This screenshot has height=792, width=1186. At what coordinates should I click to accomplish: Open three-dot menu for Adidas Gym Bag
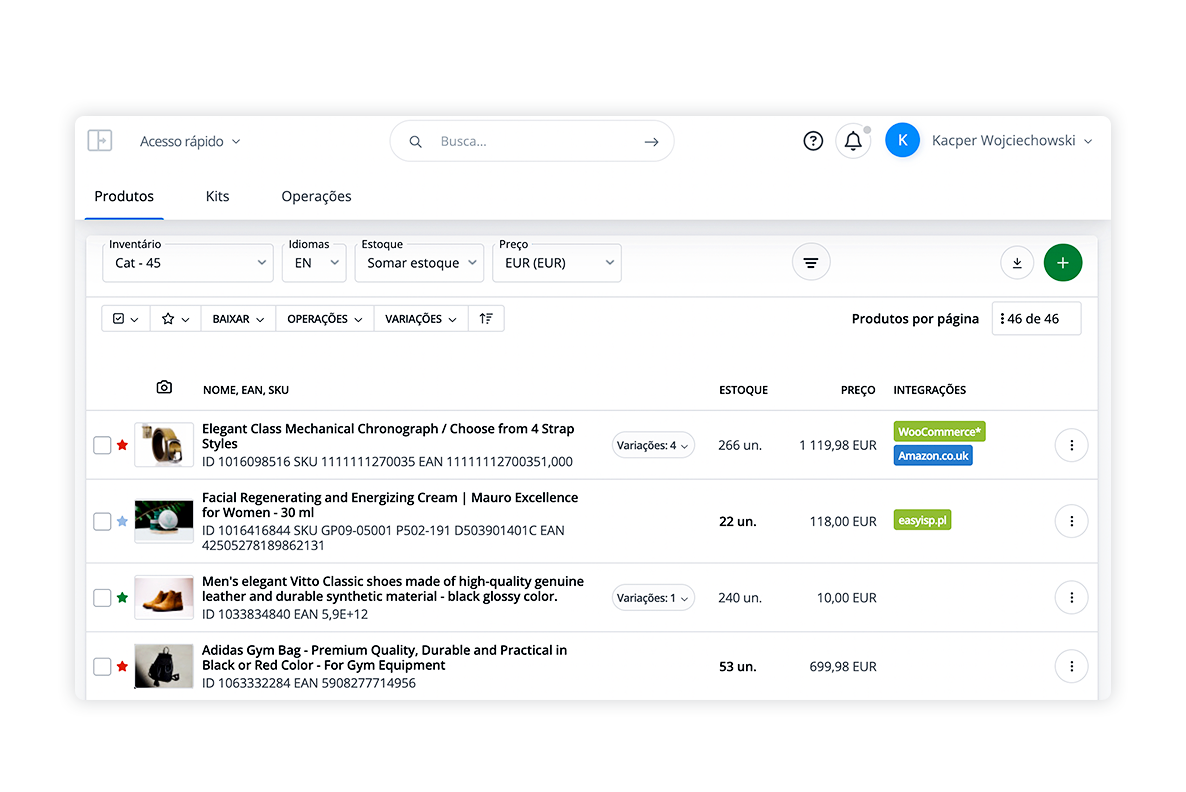tap(1071, 666)
